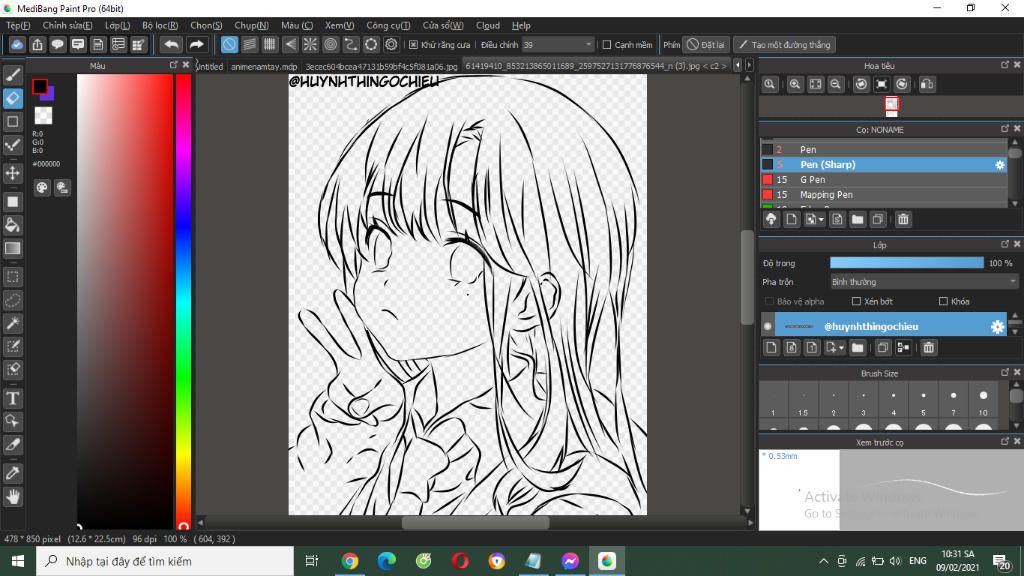
Task: Add a new layer with blank page icon
Action: point(771,347)
